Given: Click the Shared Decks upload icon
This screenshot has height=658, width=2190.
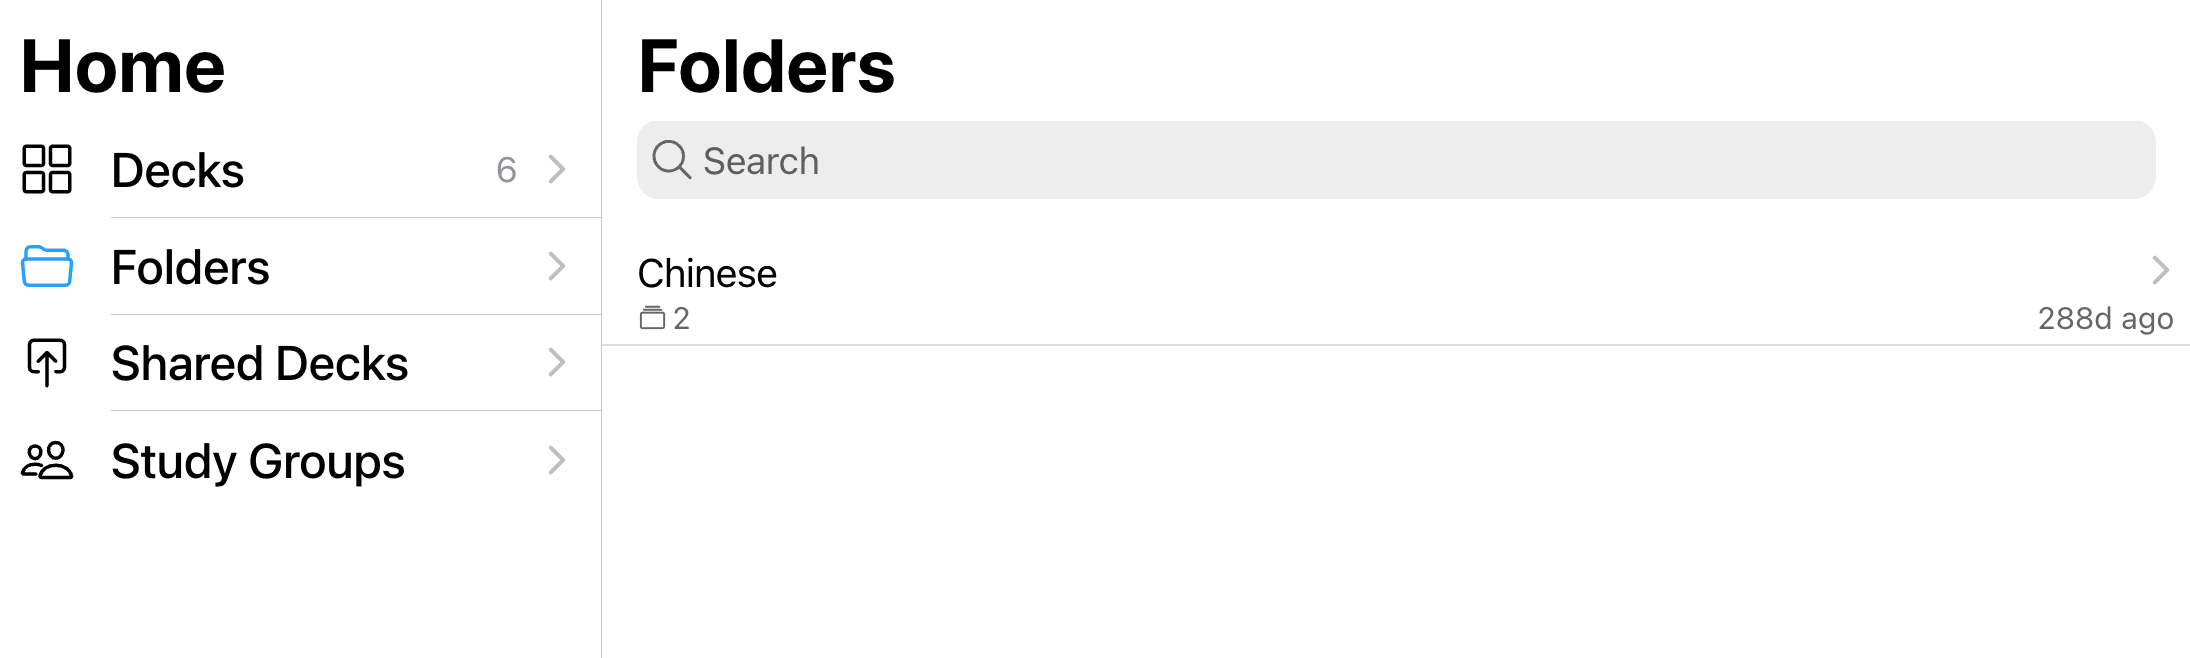Looking at the screenshot, I should (47, 362).
